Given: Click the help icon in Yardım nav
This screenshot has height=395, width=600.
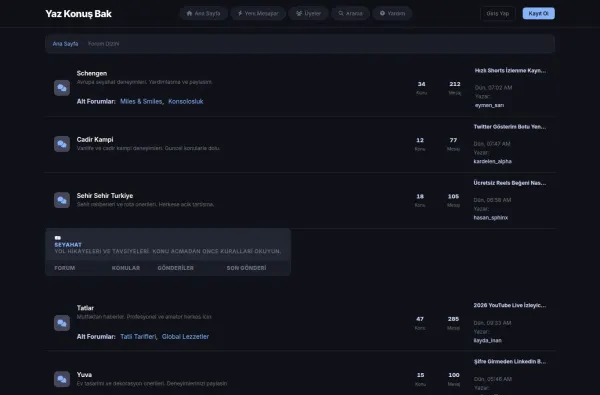Looking at the screenshot, I should [x=382, y=13].
